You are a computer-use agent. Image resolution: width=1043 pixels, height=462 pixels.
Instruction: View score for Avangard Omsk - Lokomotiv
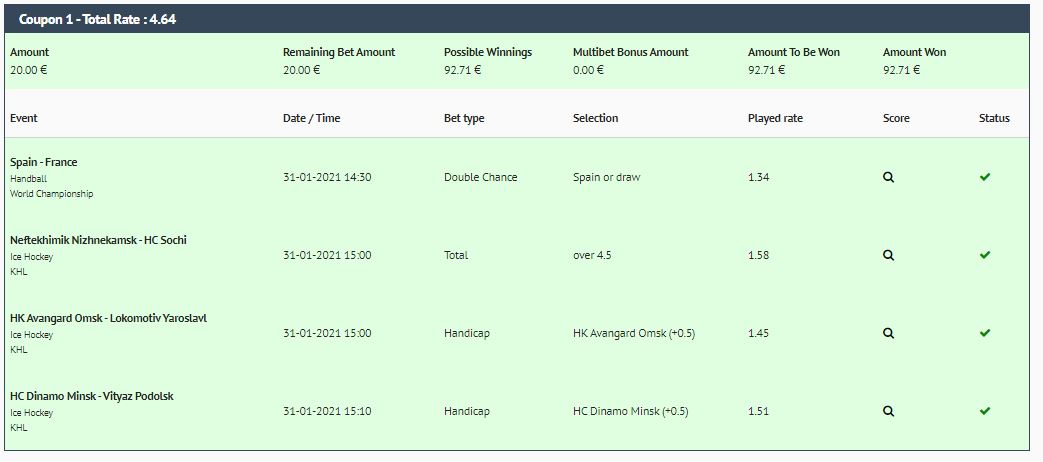point(888,333)
